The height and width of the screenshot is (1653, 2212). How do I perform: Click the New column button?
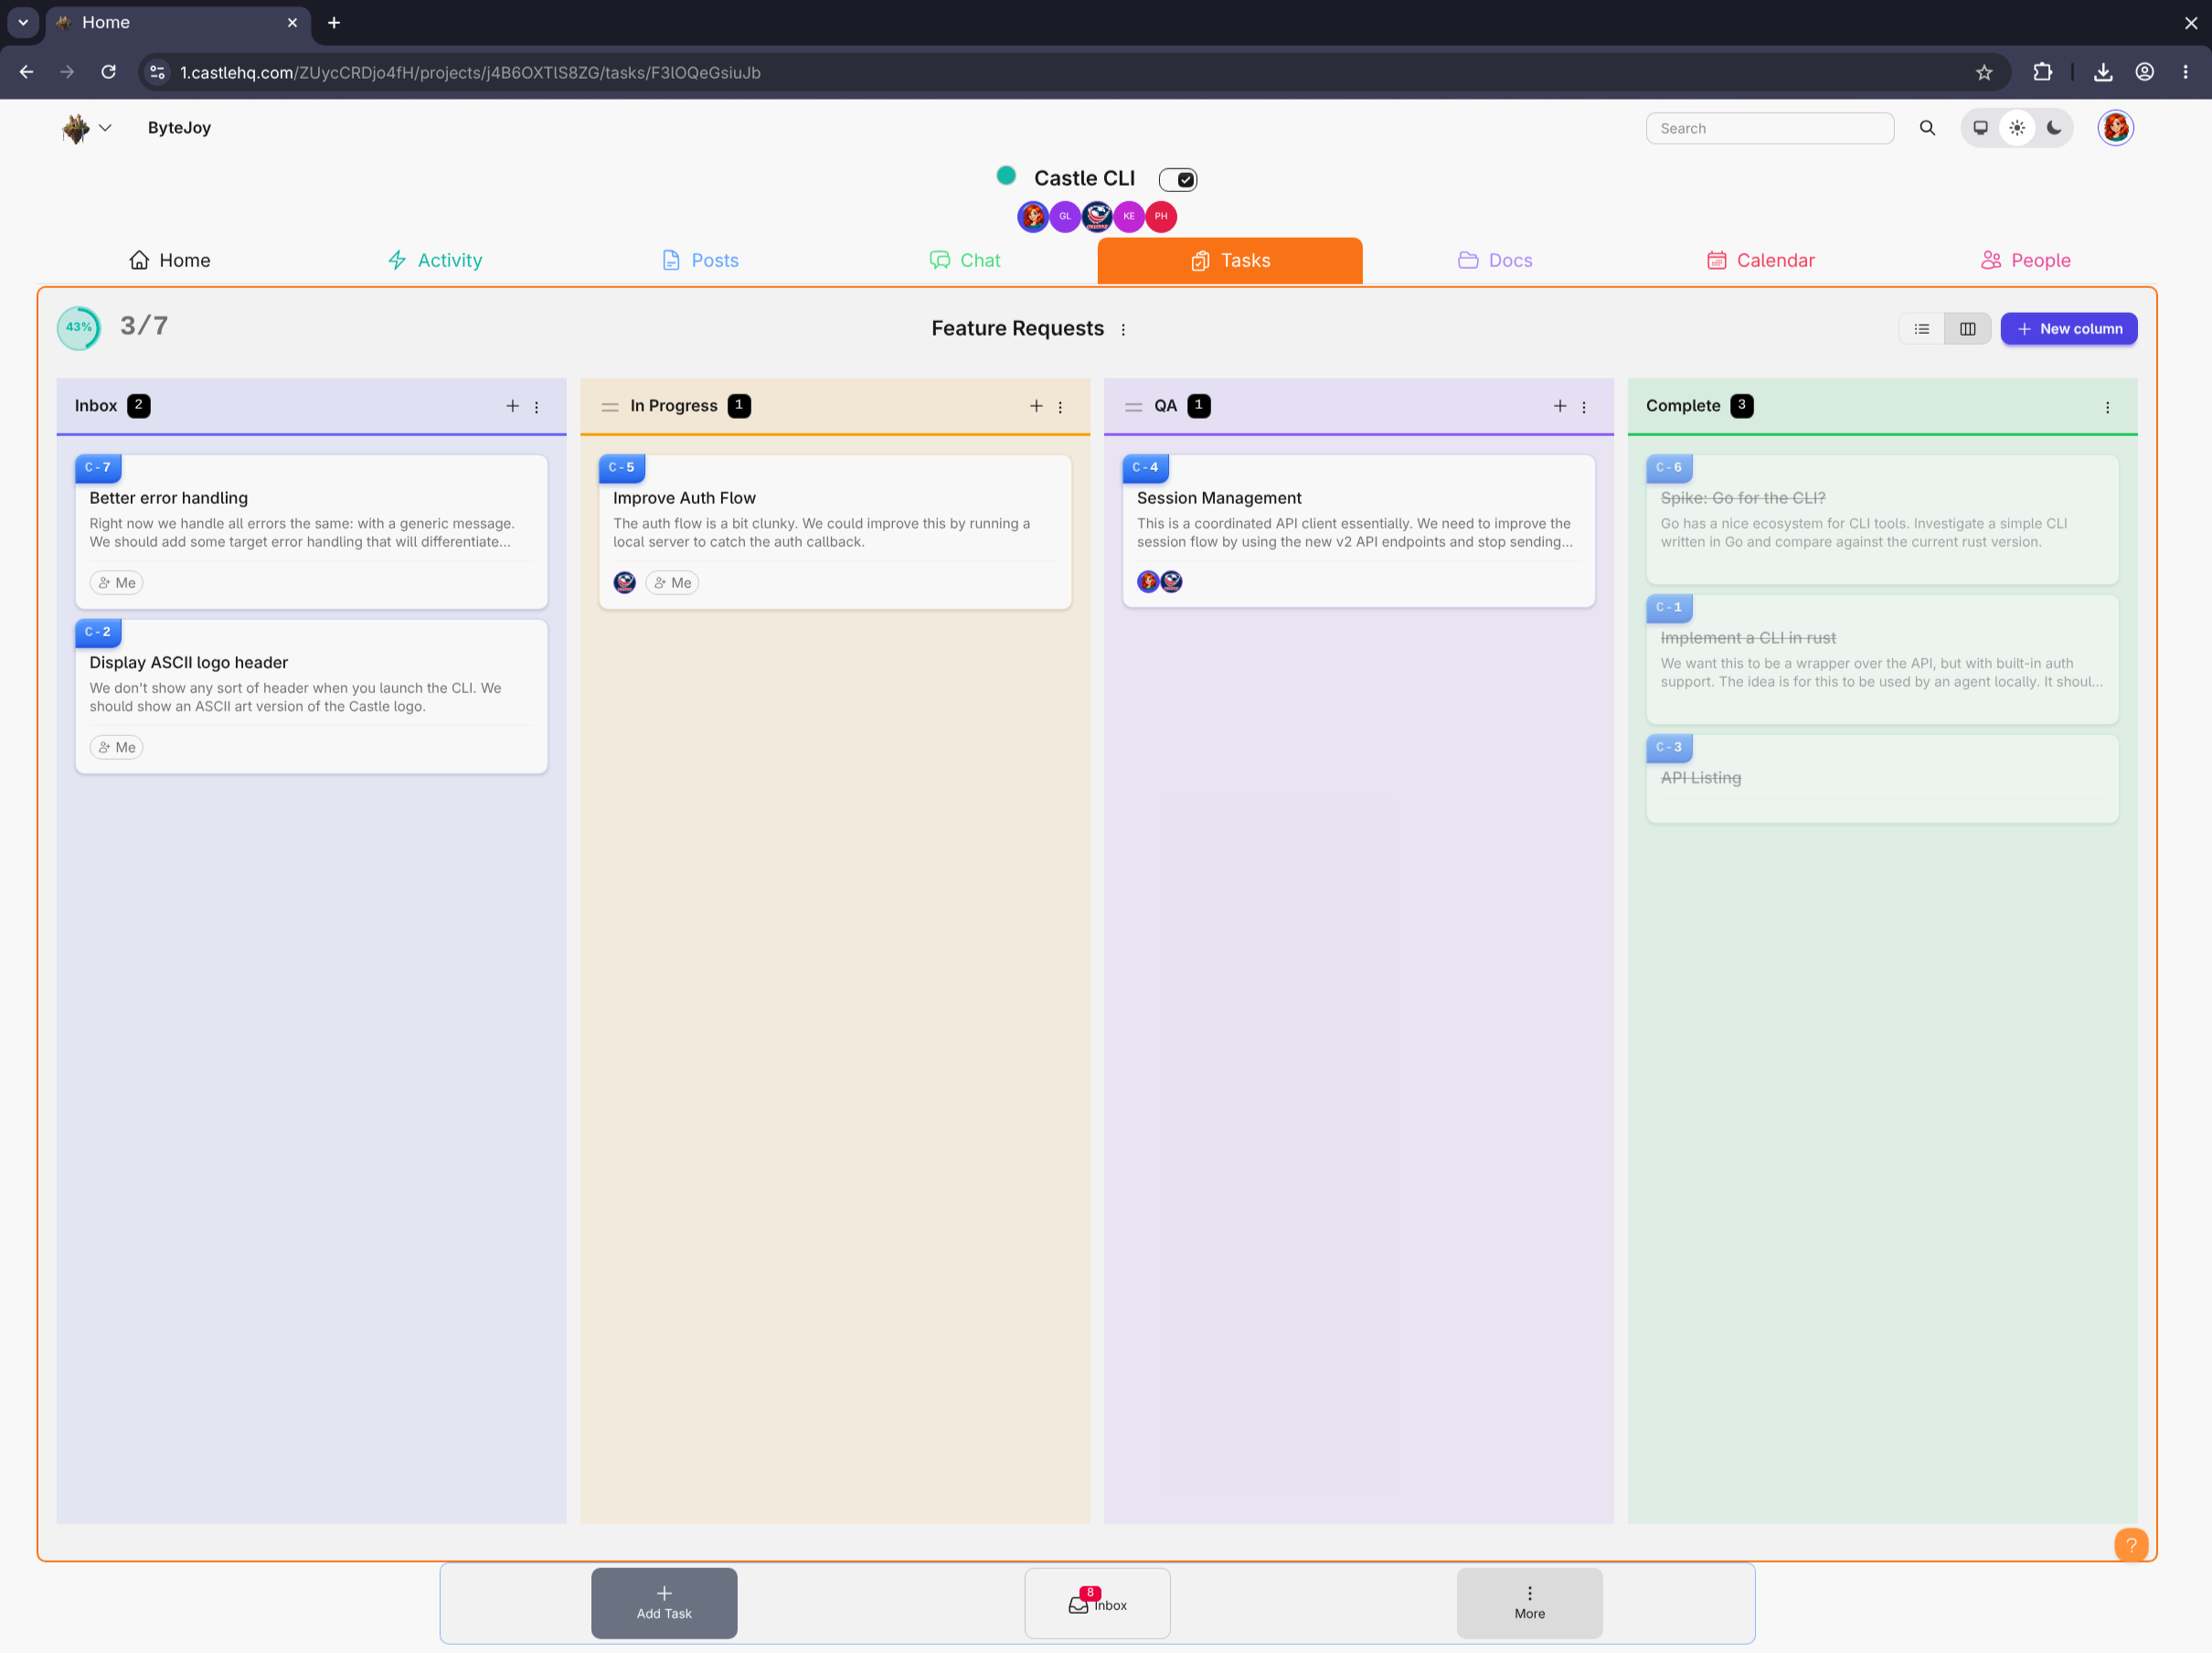coord(2068,329)
